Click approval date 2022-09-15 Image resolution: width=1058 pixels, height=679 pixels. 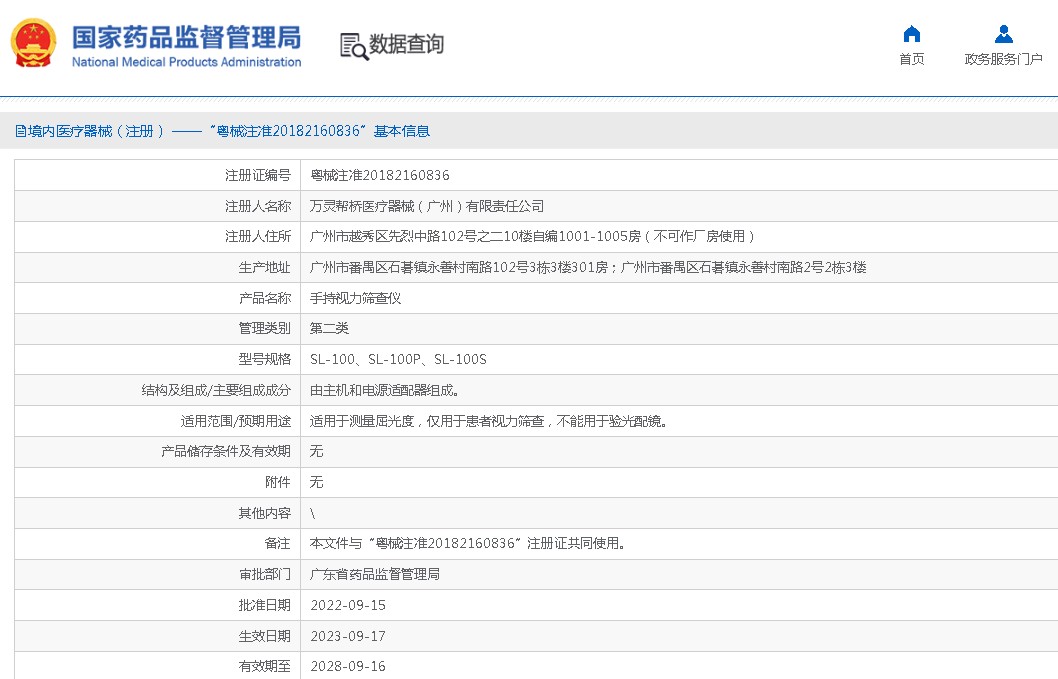tap(348, 605)
